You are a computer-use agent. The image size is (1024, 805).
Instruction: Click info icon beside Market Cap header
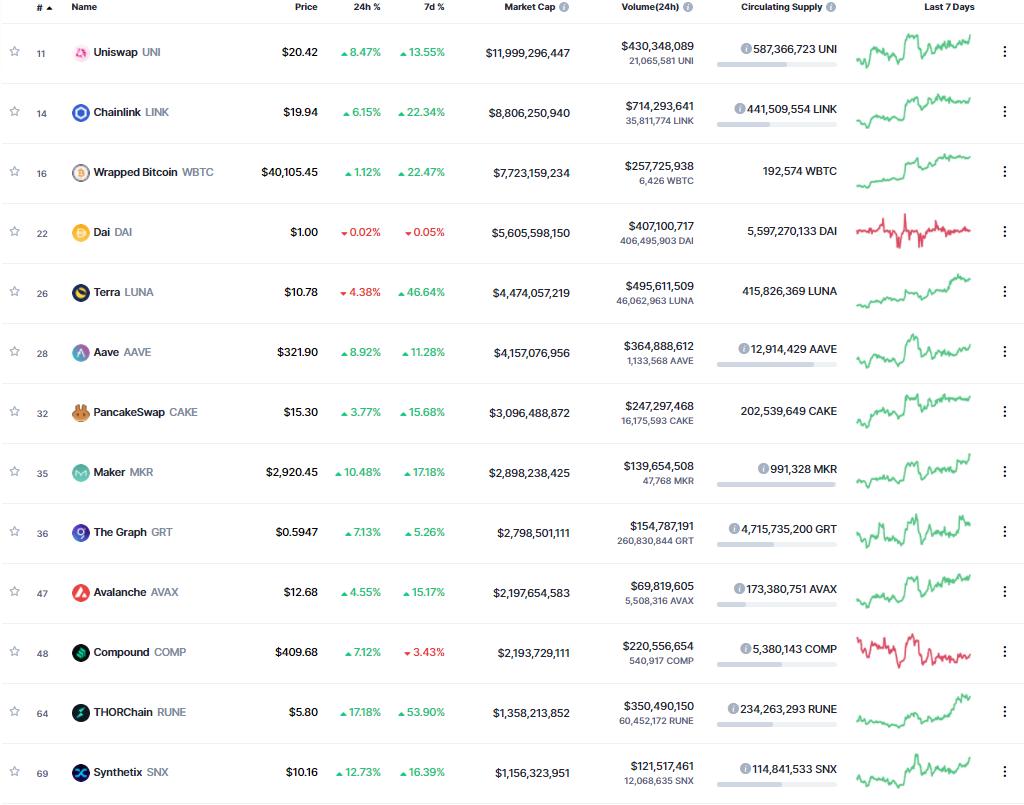point(564,7)
